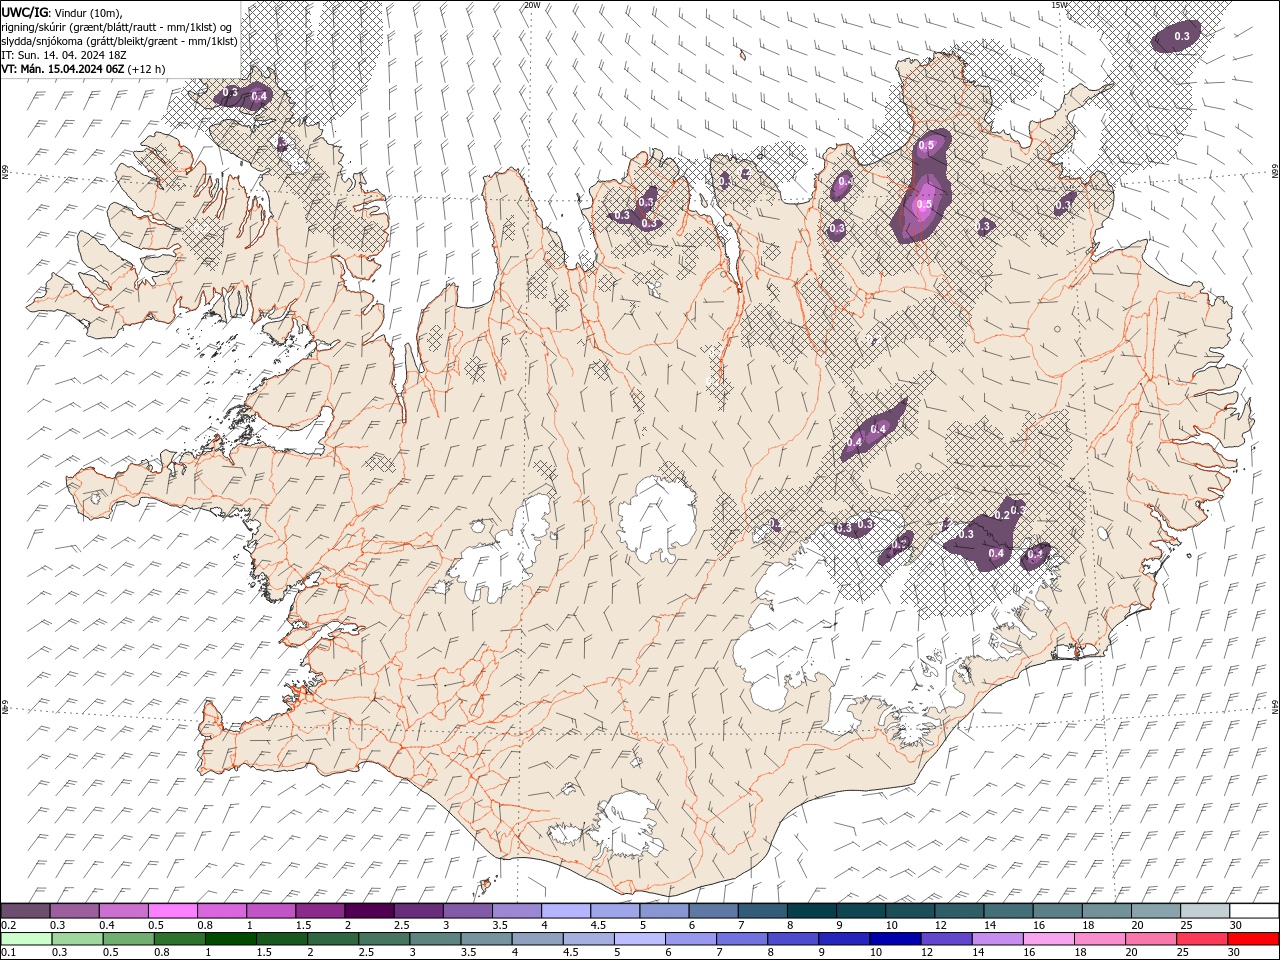Select the 0.1 palest green swatch in rain legend

click(x=26, y=939)
